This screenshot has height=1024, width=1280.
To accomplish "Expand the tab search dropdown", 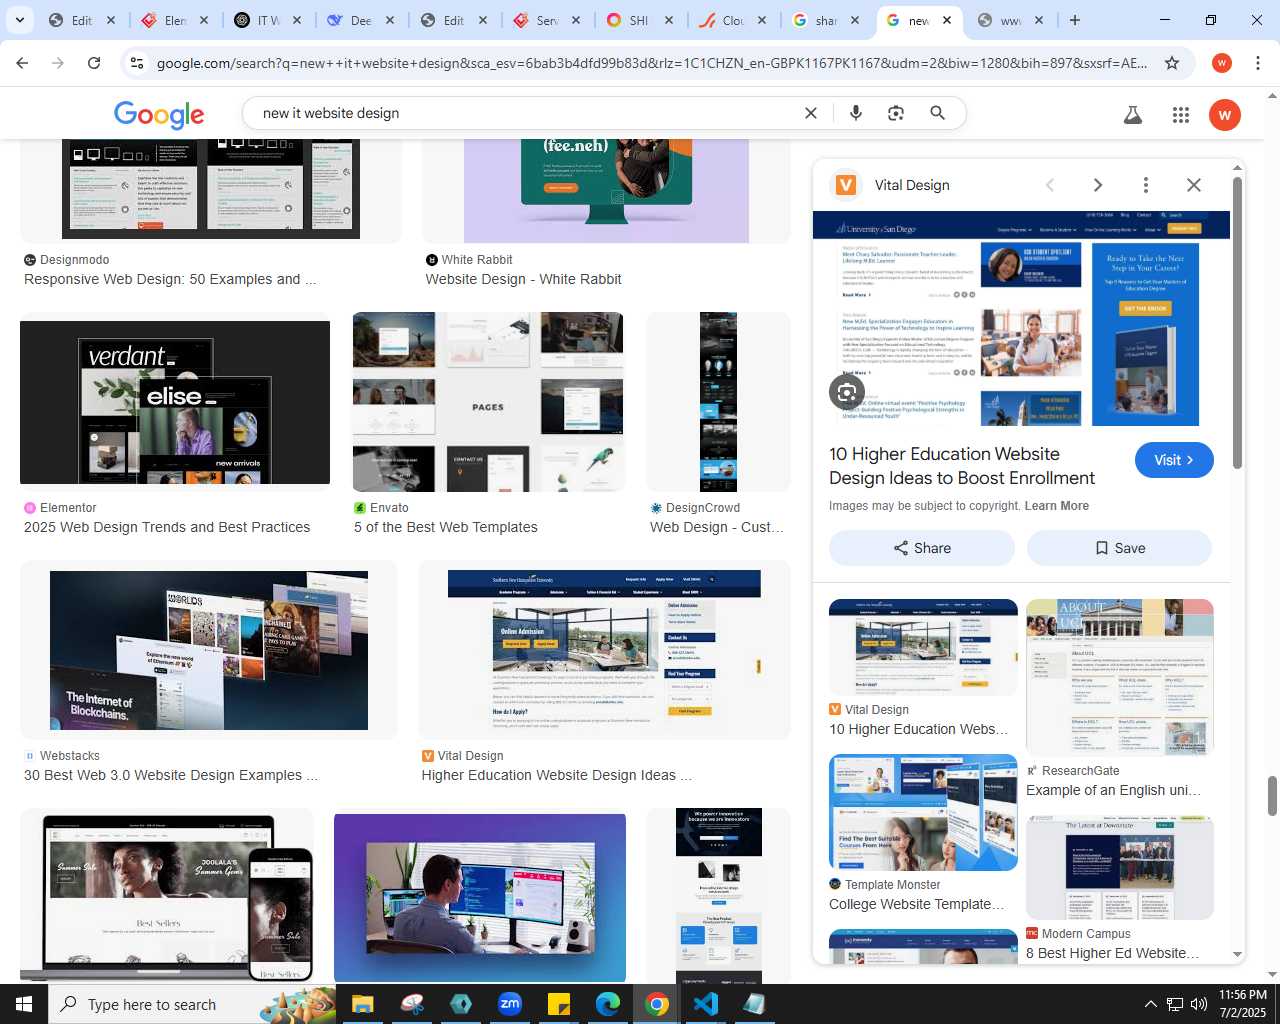I will tap(19, 20).
